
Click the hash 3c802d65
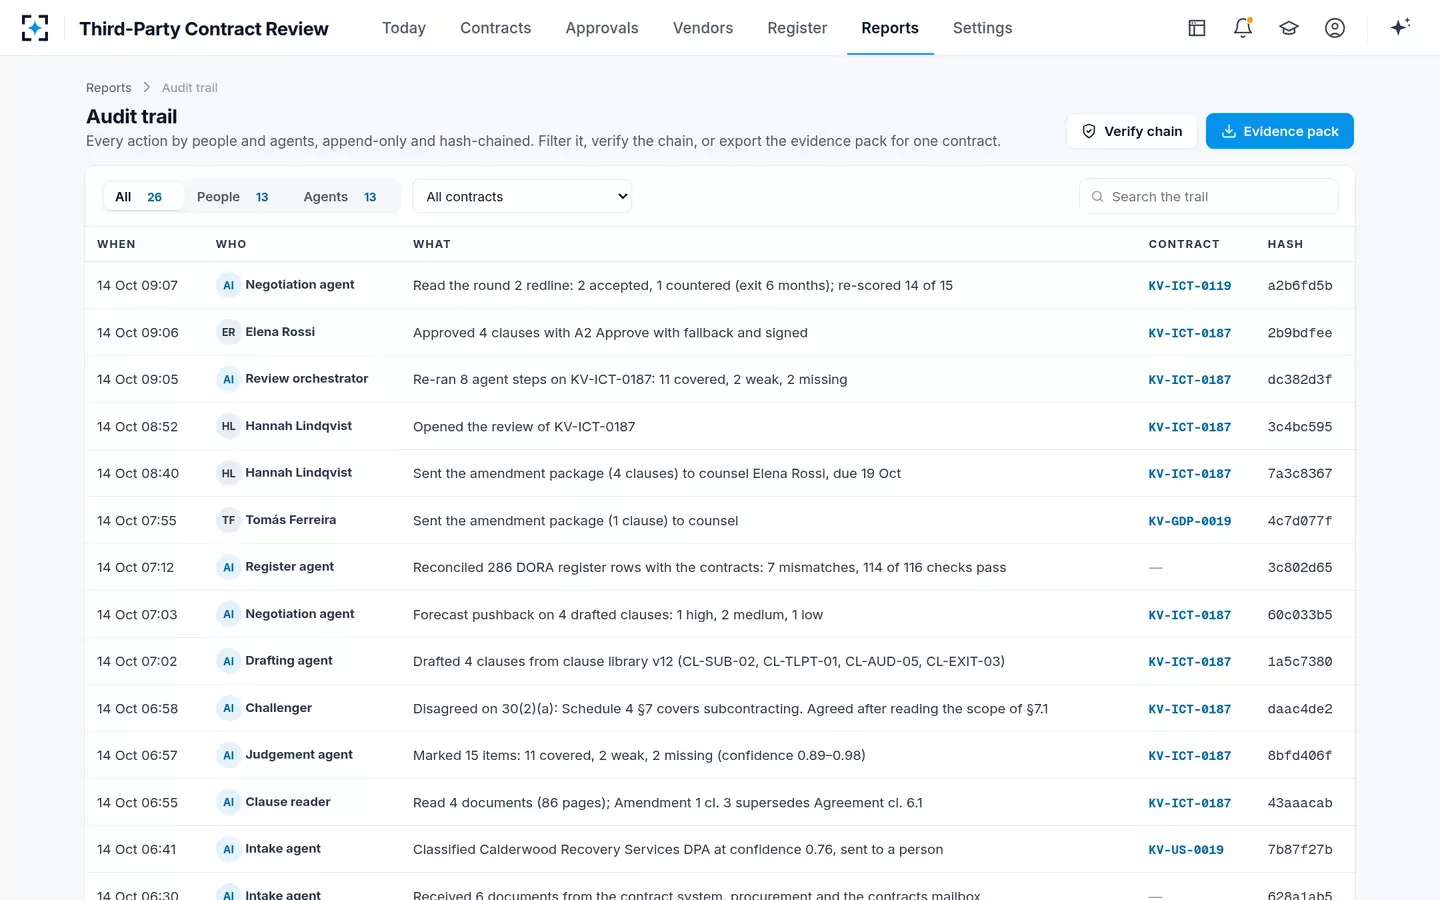[x=1300, y=568]
